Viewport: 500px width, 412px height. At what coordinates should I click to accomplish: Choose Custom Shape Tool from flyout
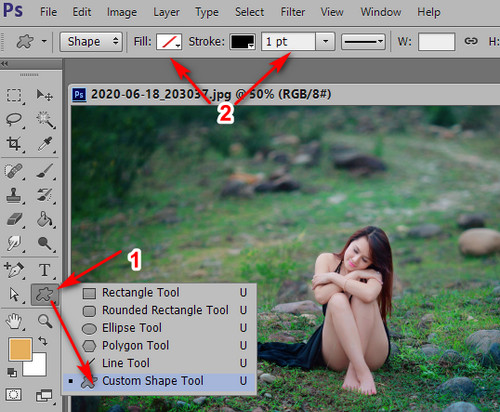tap(160, 381)
